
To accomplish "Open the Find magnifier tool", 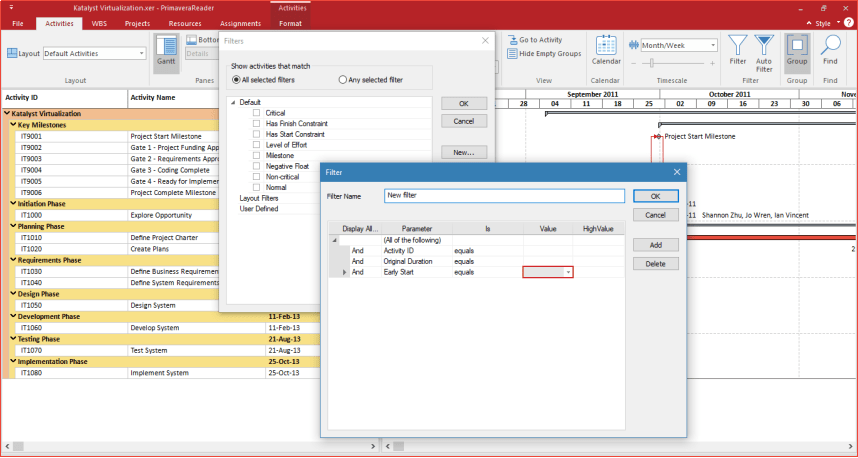I will (830, 50).
